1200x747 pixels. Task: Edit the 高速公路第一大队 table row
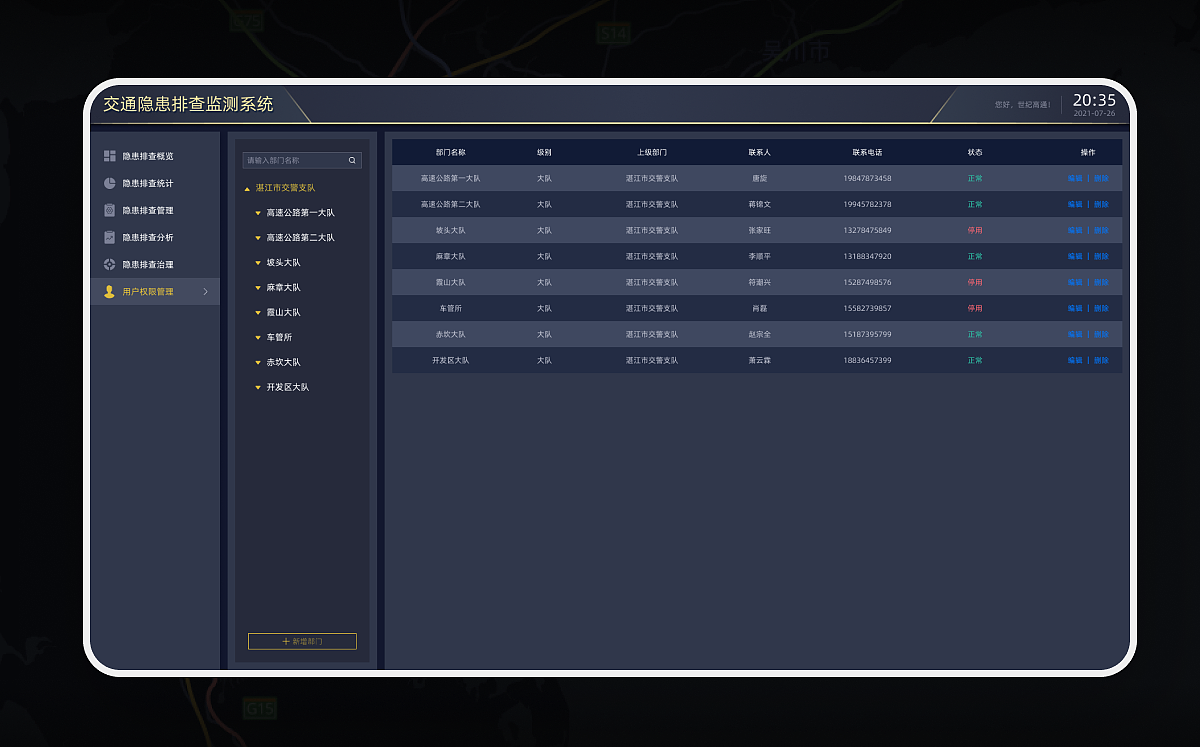pyautogui.click(x=1075, y=178)
